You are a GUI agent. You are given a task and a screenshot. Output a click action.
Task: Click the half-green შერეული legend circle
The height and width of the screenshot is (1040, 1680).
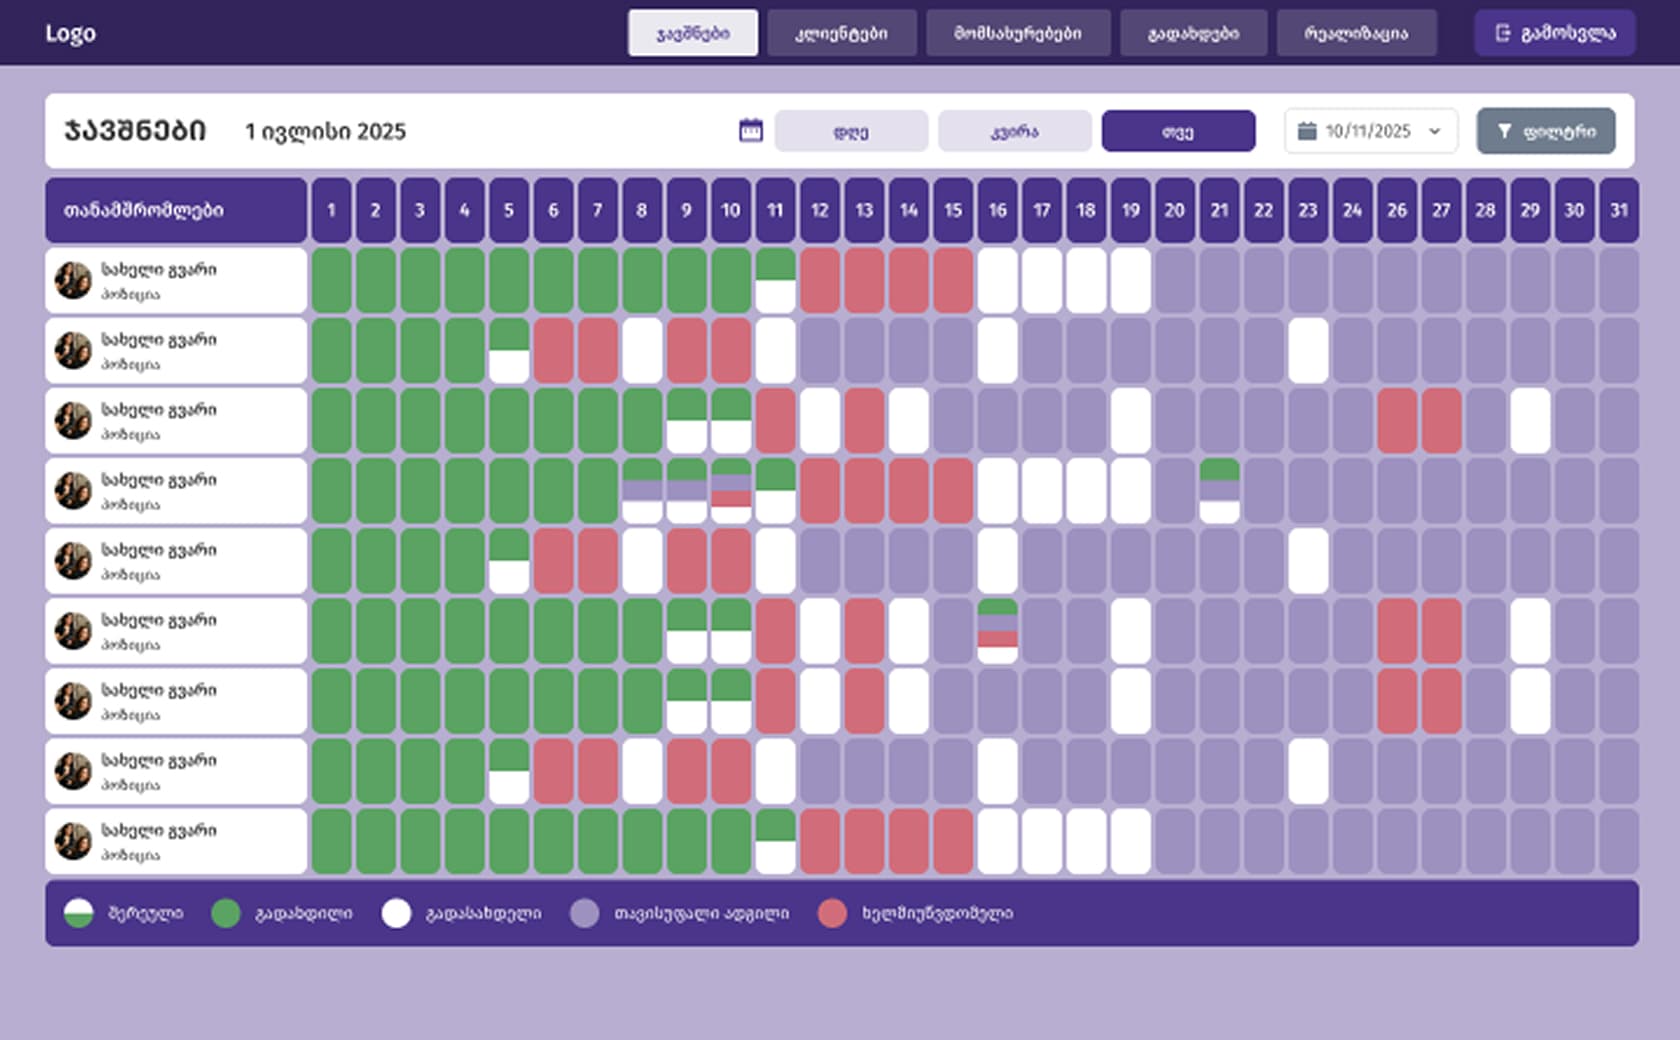78,913
